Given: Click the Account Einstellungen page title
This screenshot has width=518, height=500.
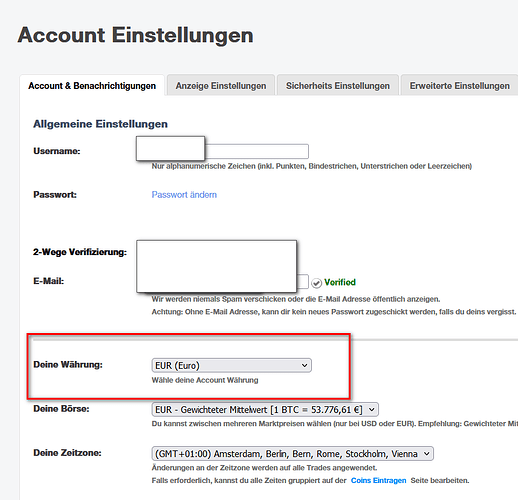Looking at the screenshot, I should pos(135,35).
